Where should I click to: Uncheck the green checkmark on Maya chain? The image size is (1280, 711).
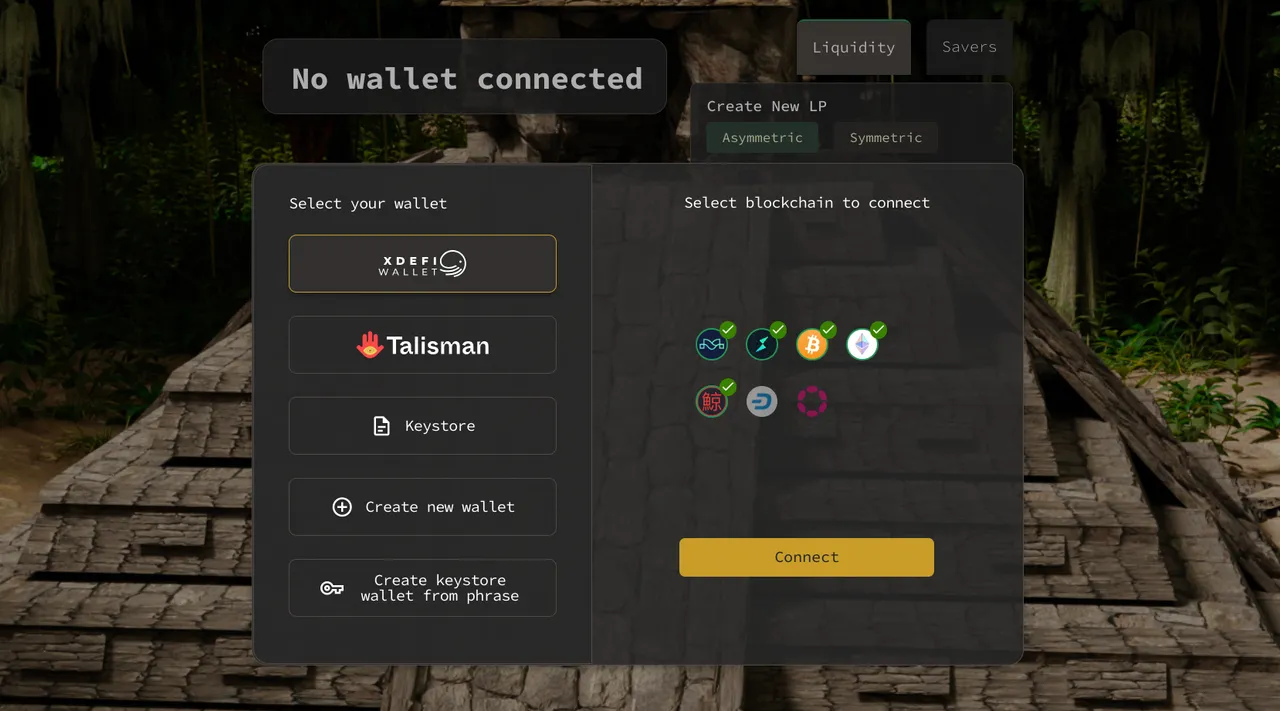(x=728, y=329)
